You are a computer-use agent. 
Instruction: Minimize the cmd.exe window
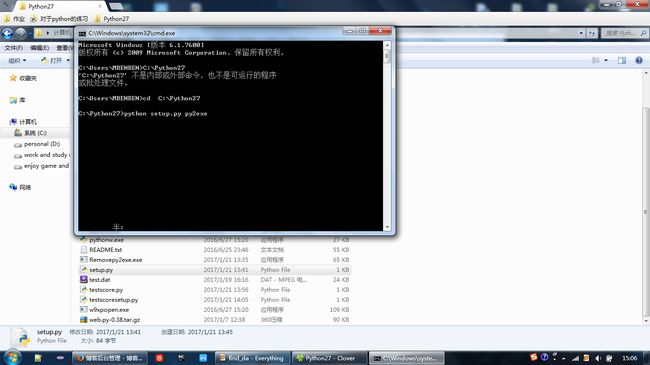(349, 31)
